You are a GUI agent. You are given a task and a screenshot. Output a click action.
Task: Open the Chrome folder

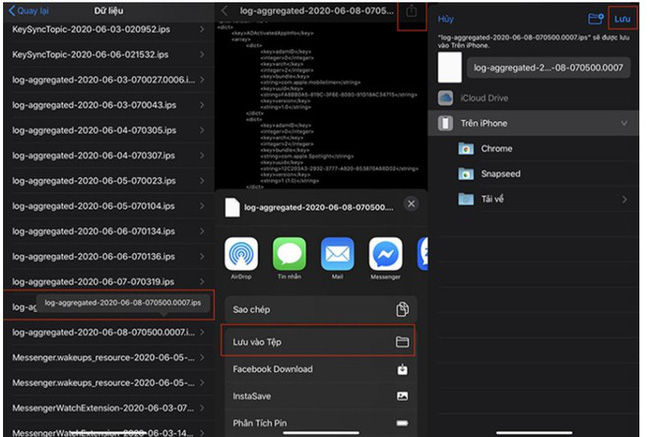pos(496,148)
